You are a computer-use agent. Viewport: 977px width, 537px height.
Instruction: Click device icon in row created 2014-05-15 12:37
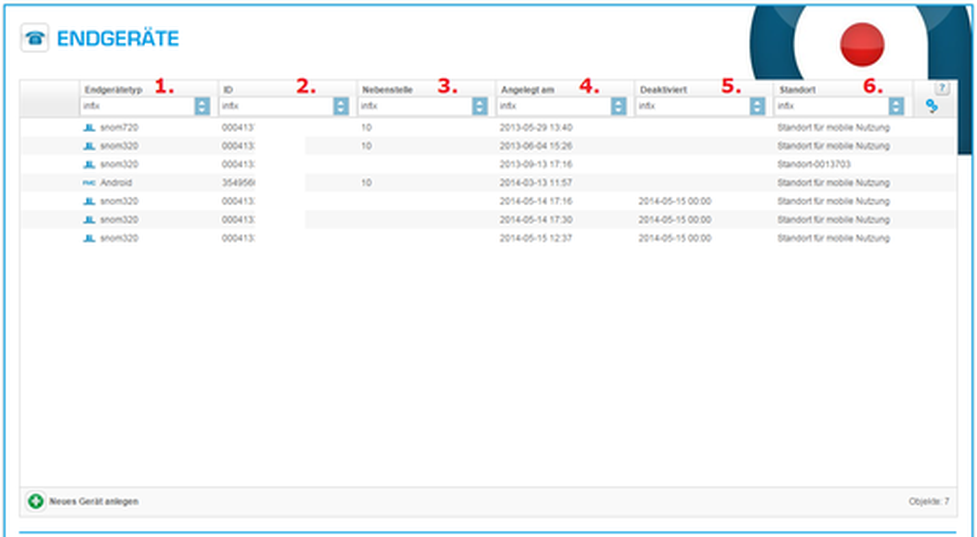(x=89, y=239)
